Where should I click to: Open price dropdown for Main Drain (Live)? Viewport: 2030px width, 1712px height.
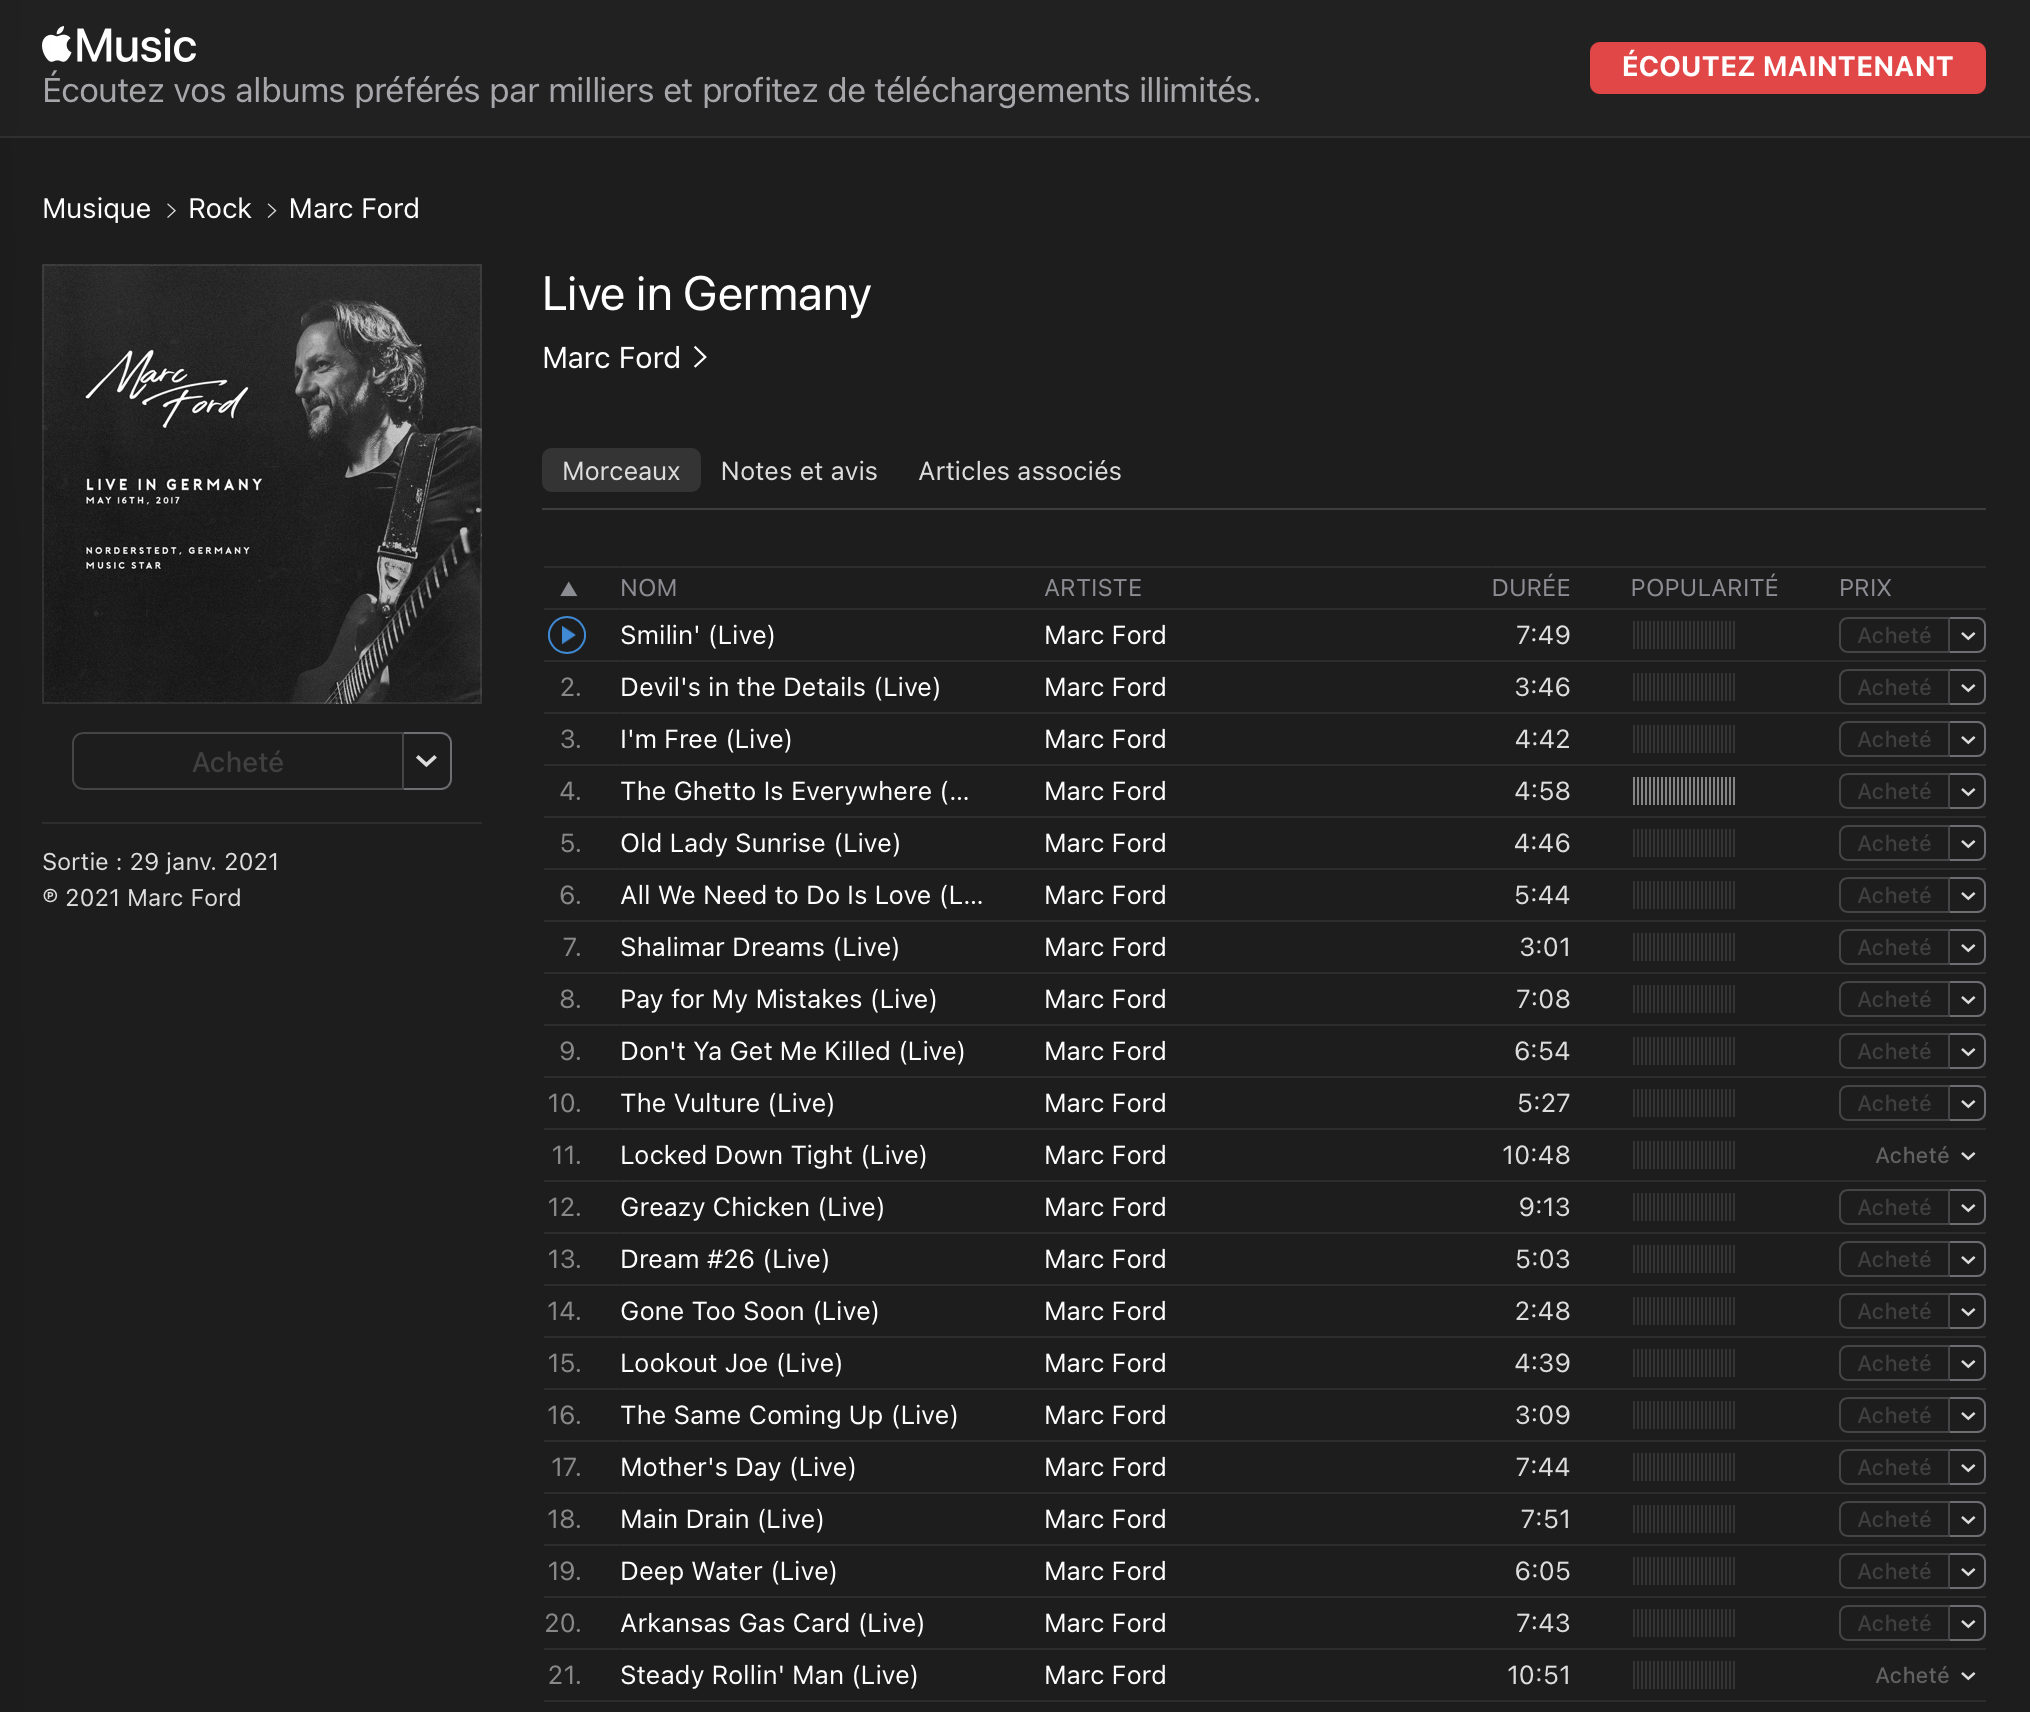[1967, 1519]
